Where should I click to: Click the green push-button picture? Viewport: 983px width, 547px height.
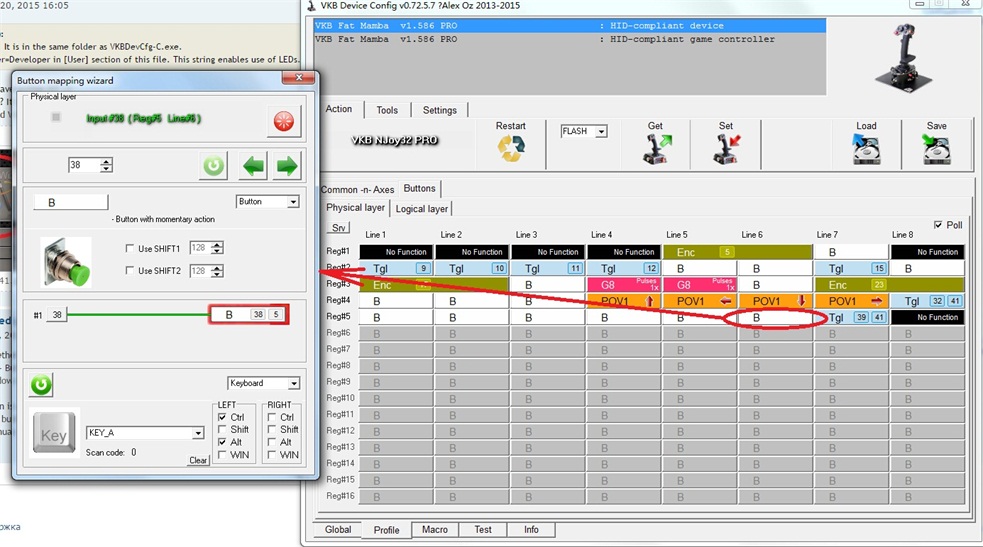click(66, 262)
